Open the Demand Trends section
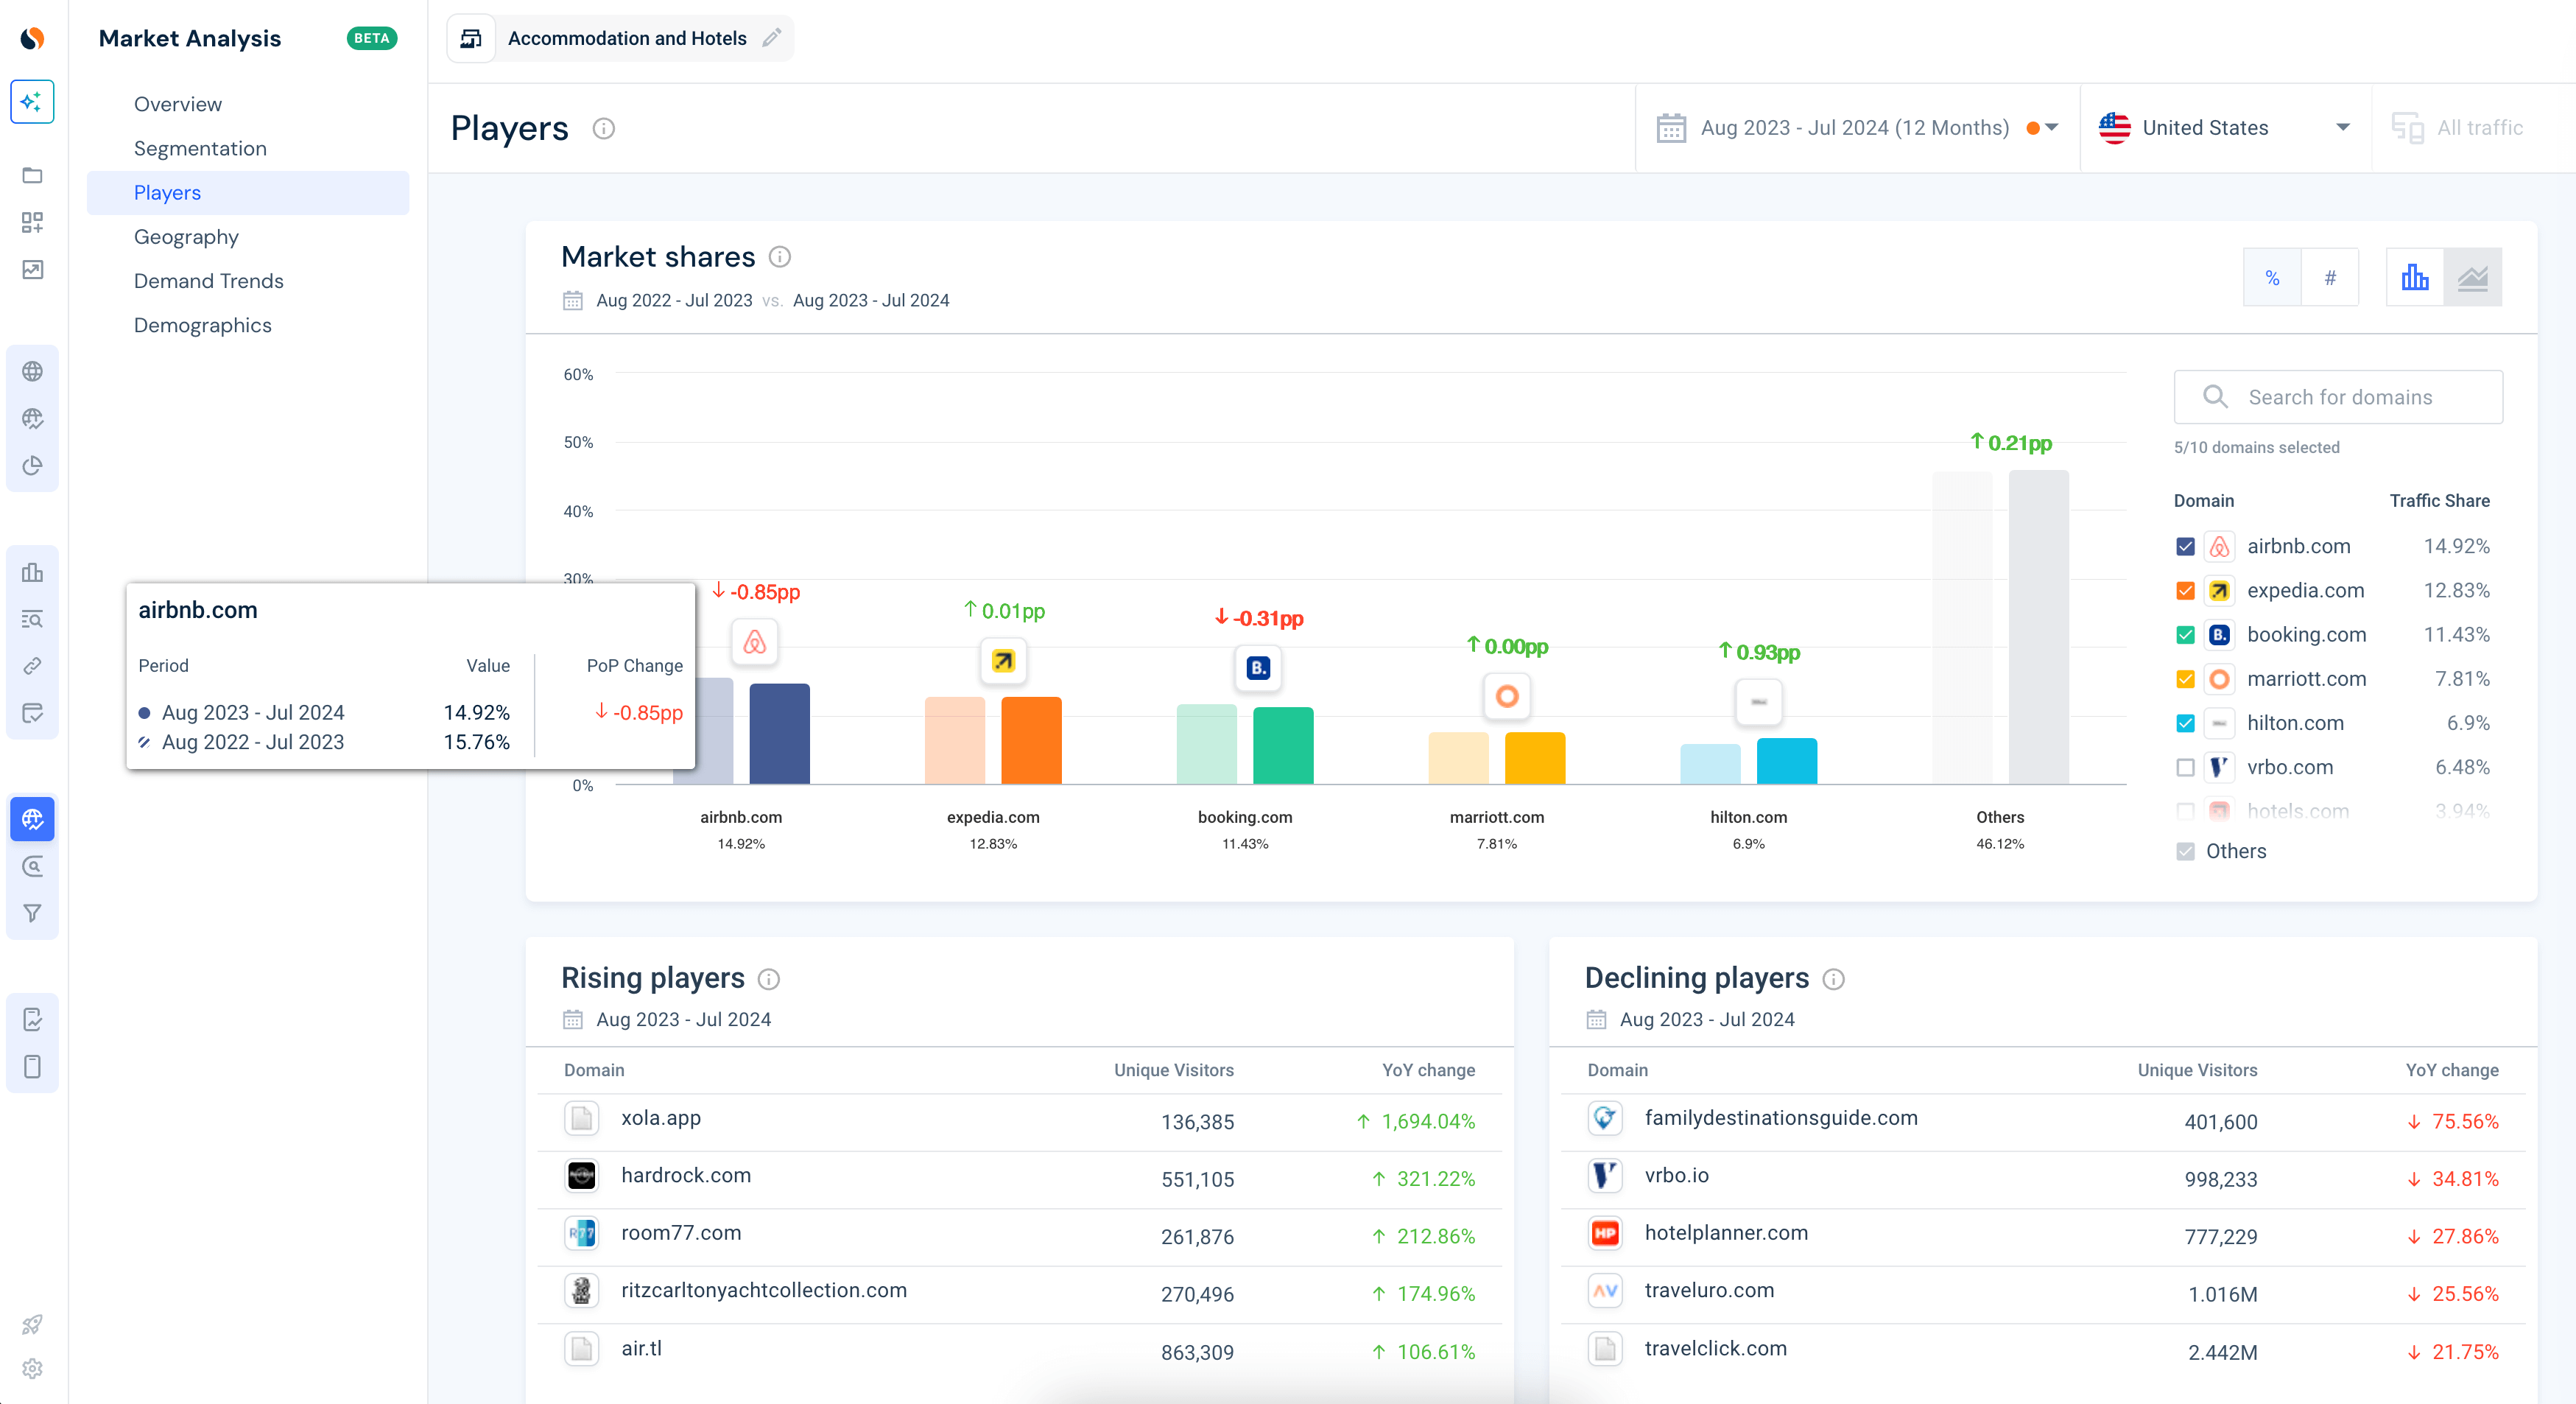 click(x=208, y=281)
